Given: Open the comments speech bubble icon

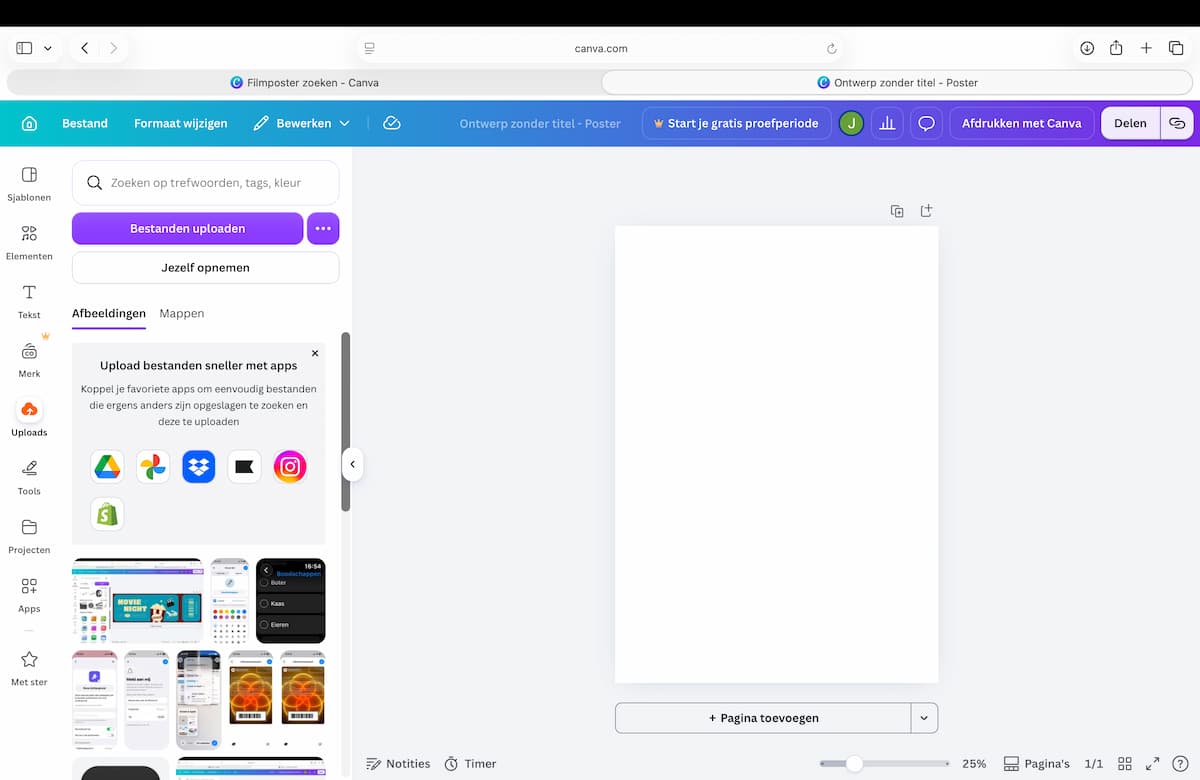Looking at the screenshot, I should [x=927, y=123].
